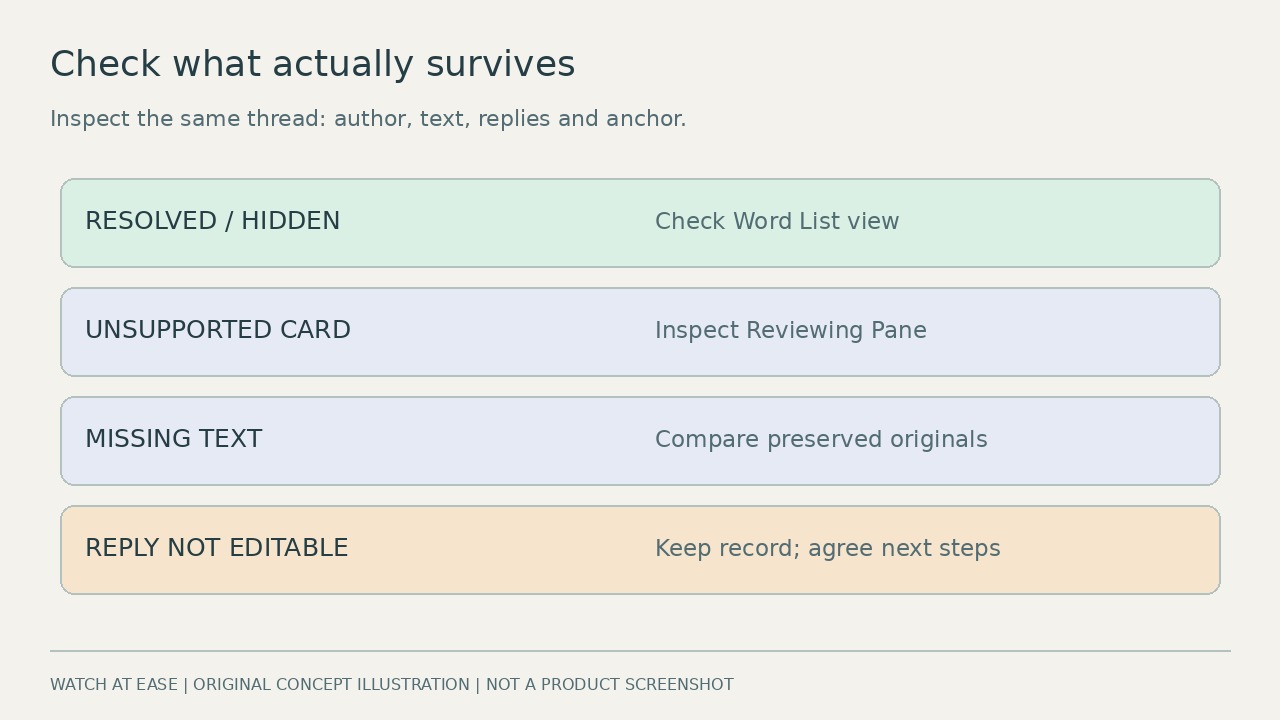Click 'ORIGINAL CONCEPT ILLUSTRATION' footer text
This screenshot has width=1280, height=720.
point(331,685)
